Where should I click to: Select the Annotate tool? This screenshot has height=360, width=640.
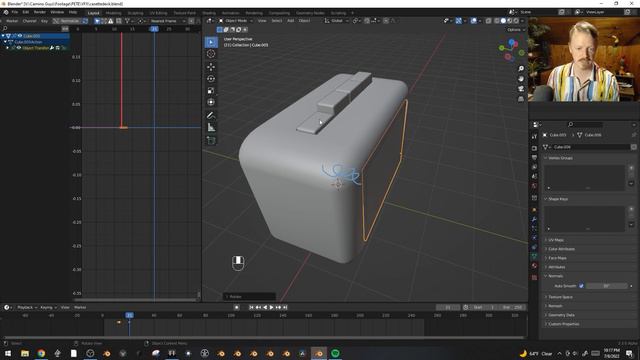[x=211, y=116]
